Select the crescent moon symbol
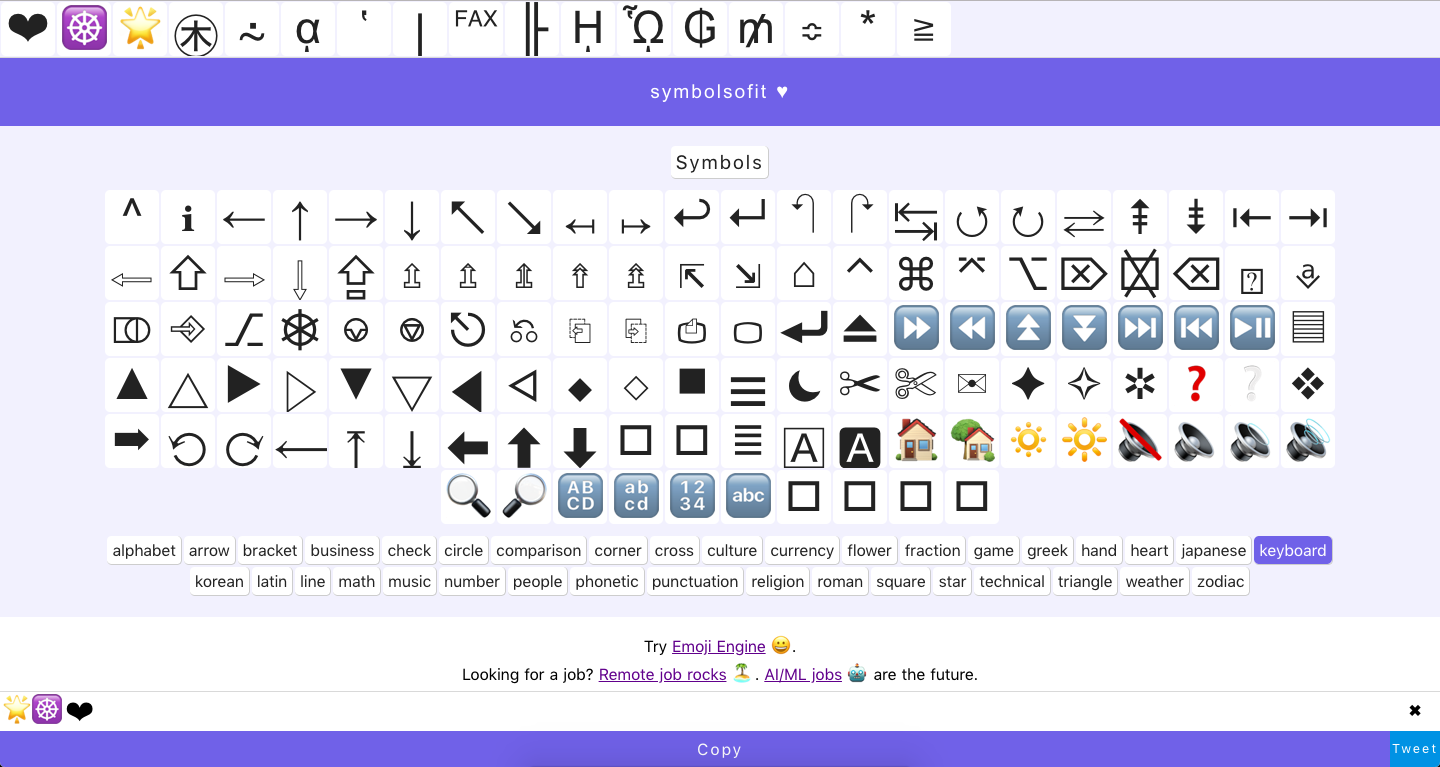This screenshot has width=1440, height=767. (804, 384)
